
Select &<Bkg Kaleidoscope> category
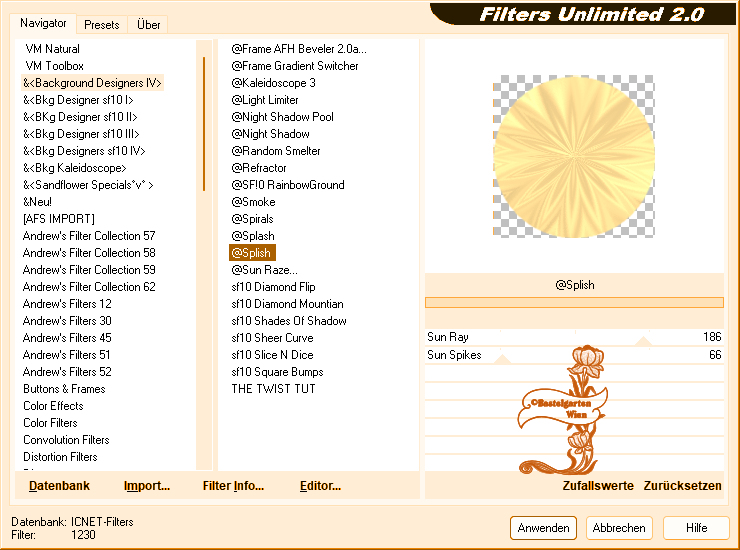click(x=75, y=168)
